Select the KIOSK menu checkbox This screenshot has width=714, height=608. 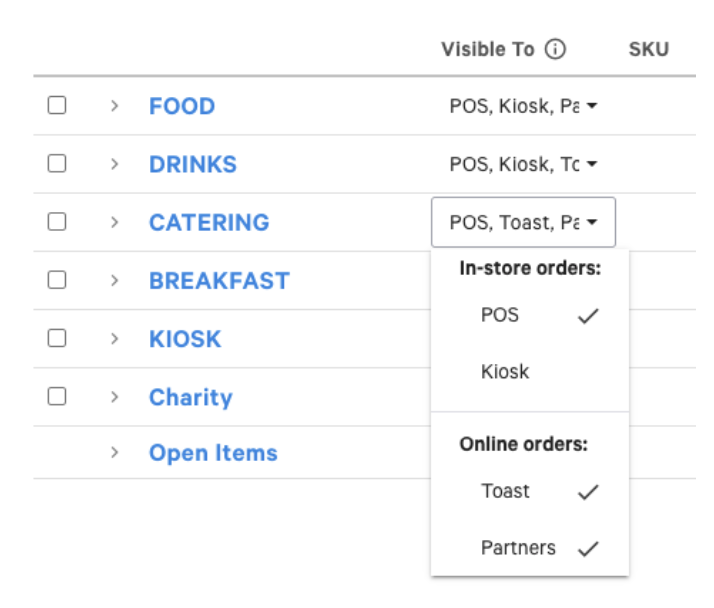click(x=57, y=338)
